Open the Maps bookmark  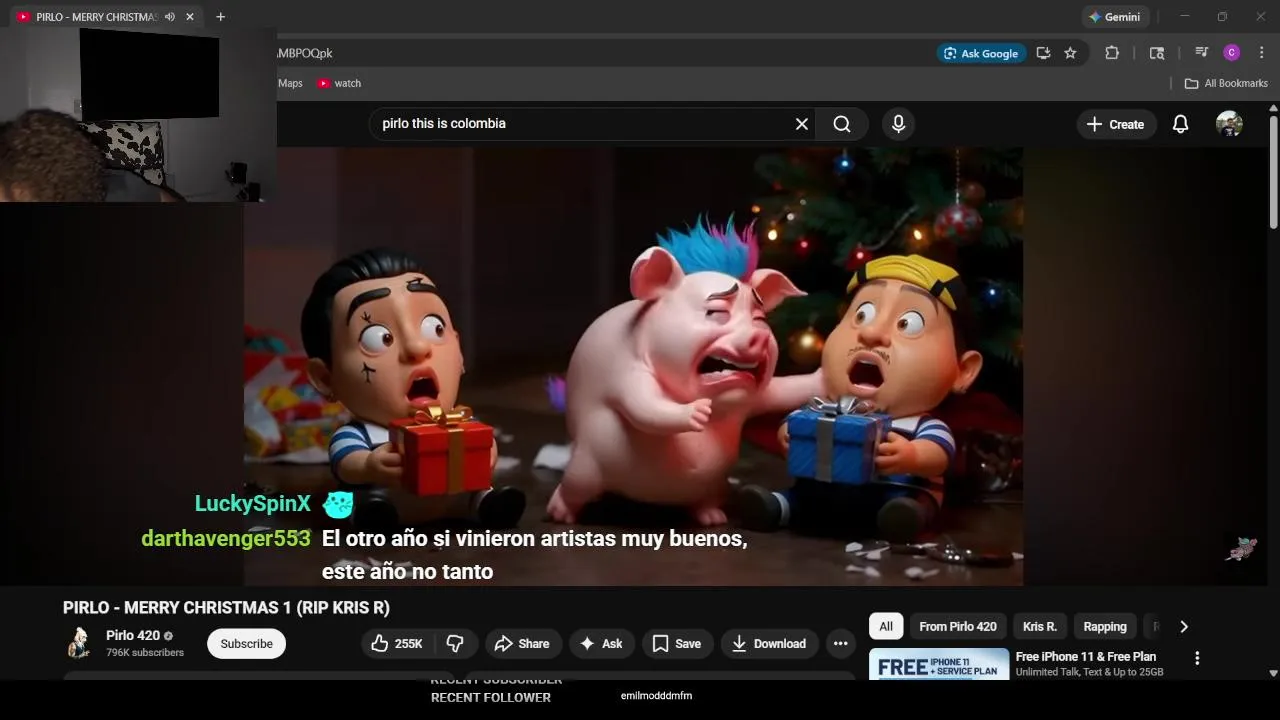coord(290,83)
